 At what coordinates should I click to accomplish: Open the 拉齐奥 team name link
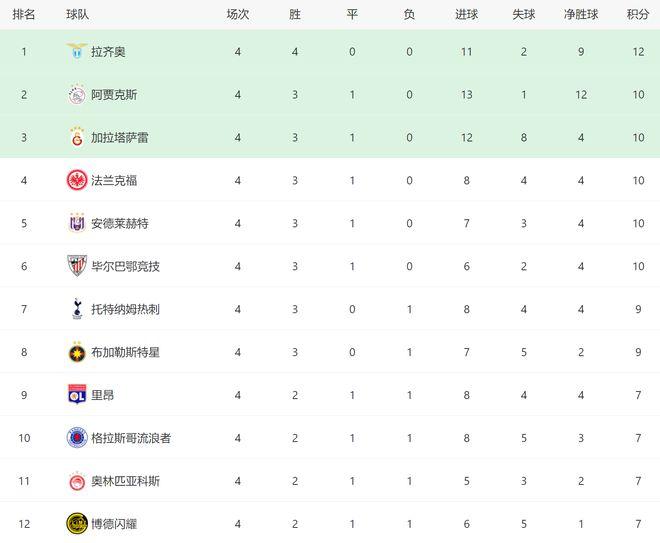coord(108,52)
